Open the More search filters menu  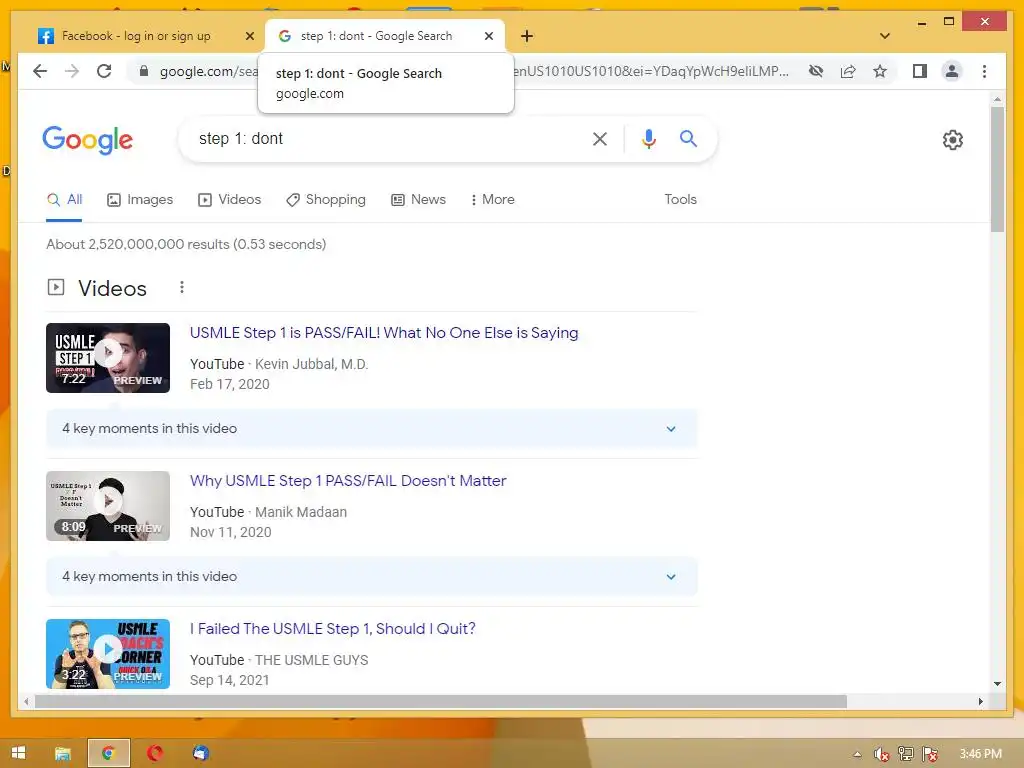[x=492, y=200]
